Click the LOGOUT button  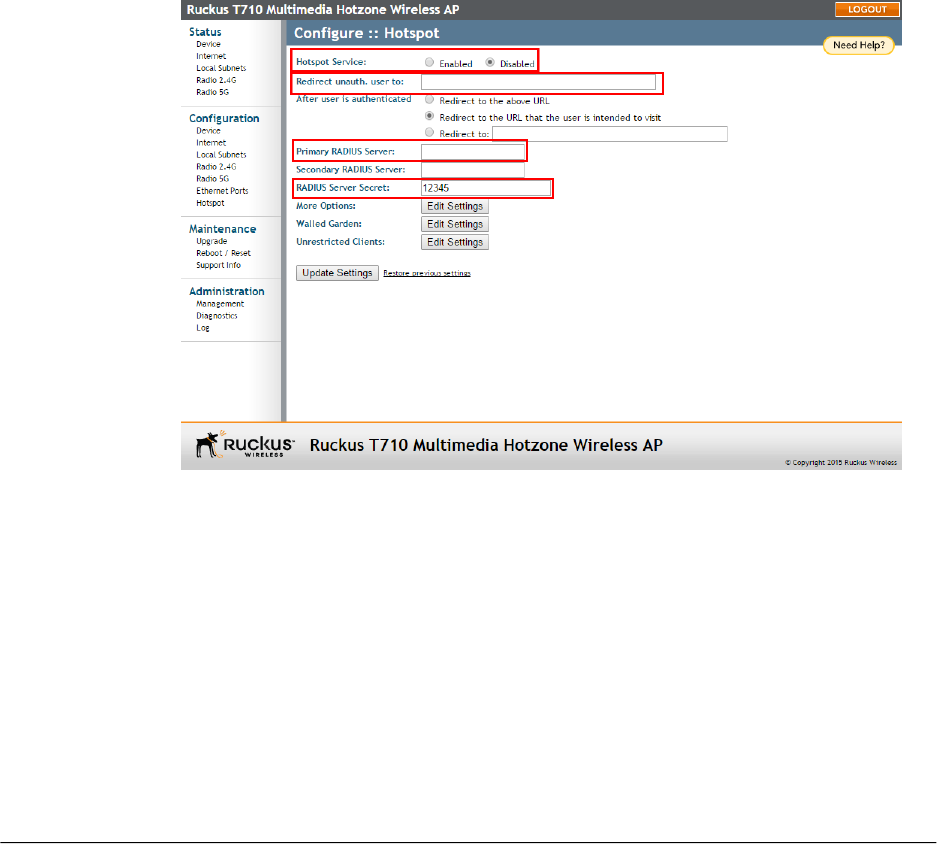coord(867,10)
